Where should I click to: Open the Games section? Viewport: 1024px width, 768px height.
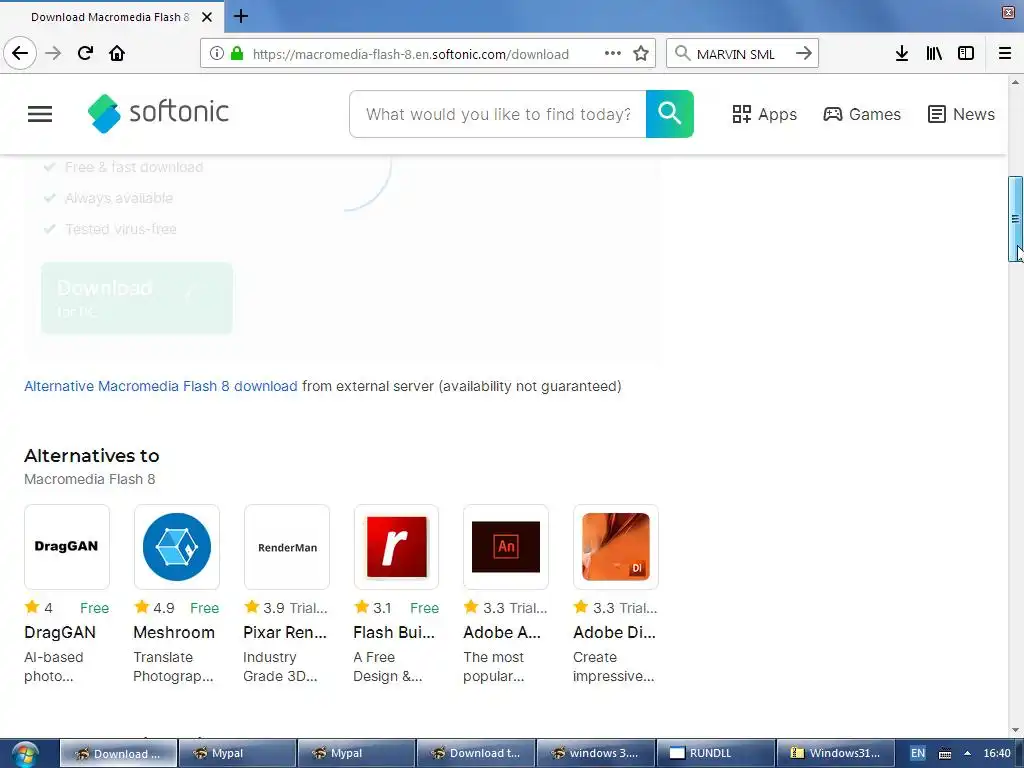pos(861,114)
